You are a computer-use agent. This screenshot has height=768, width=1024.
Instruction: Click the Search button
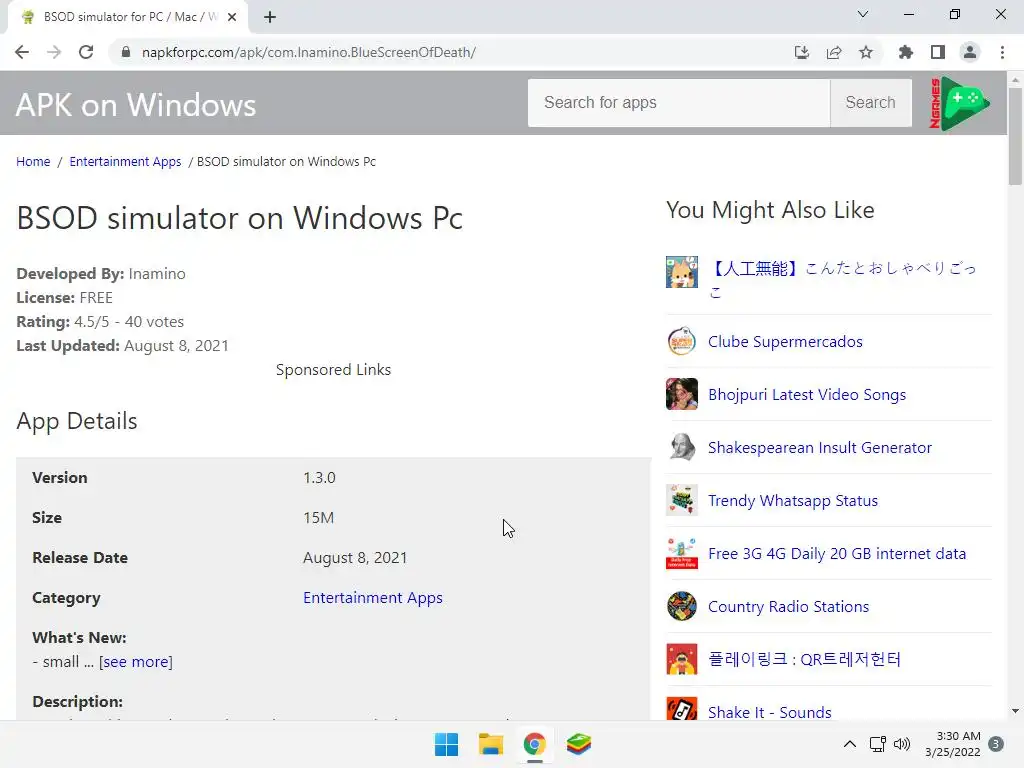[x=871, y=103]
